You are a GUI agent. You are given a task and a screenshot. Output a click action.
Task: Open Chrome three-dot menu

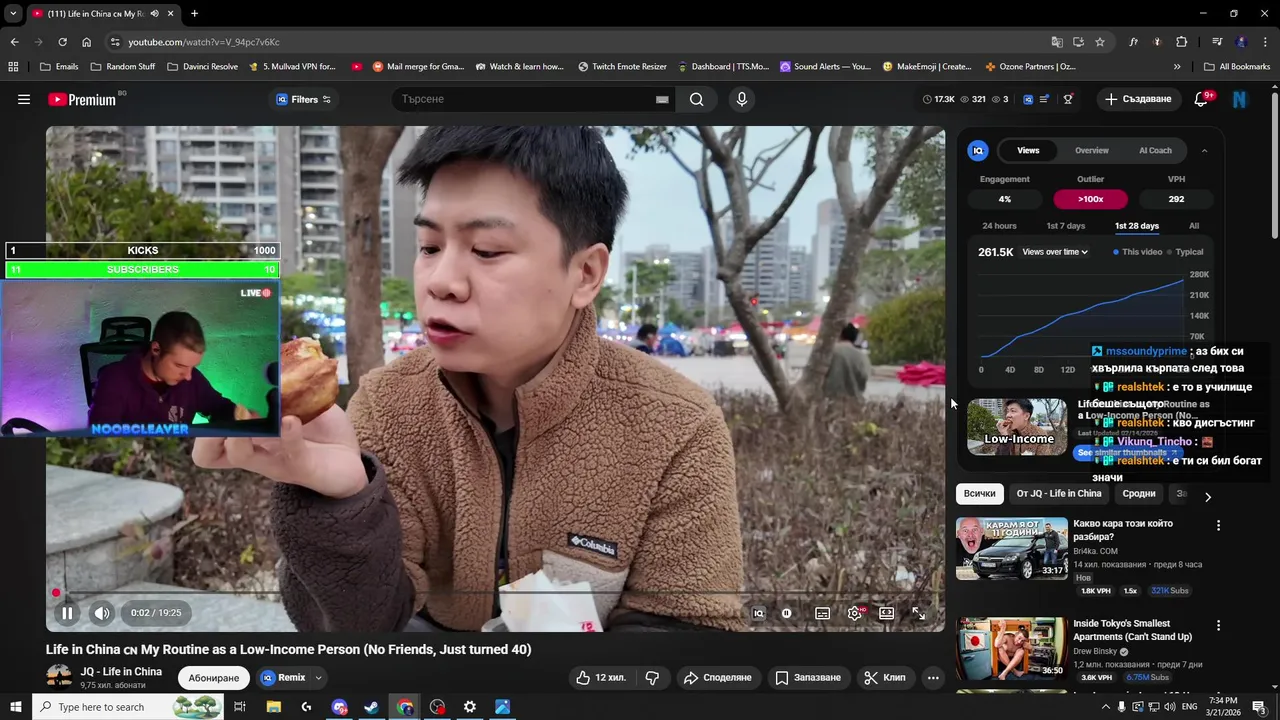(x=1265, y=42)
